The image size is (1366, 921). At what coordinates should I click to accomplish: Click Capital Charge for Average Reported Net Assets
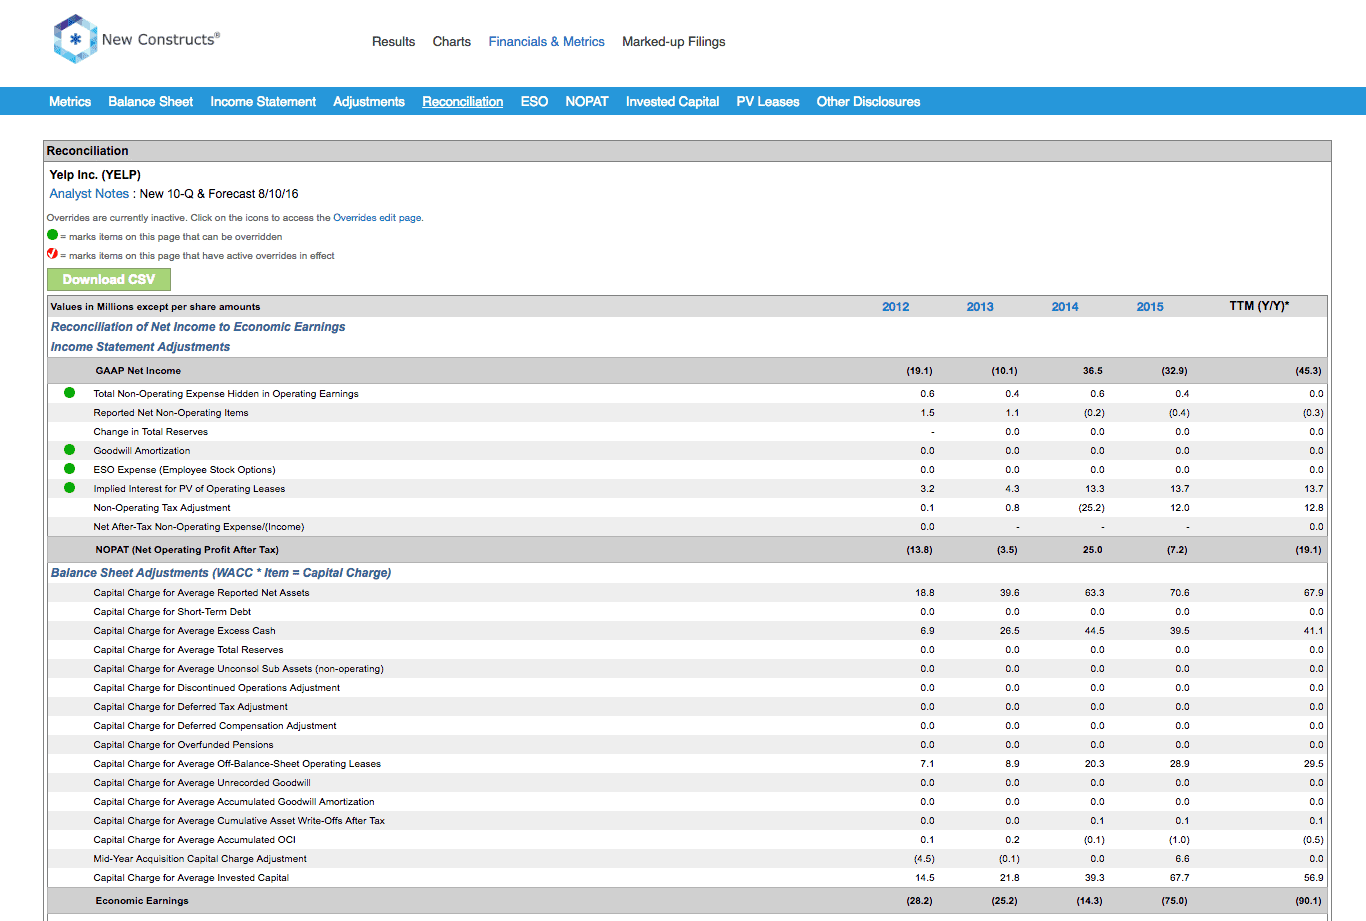pyautogui.click(x=201, y=593)
